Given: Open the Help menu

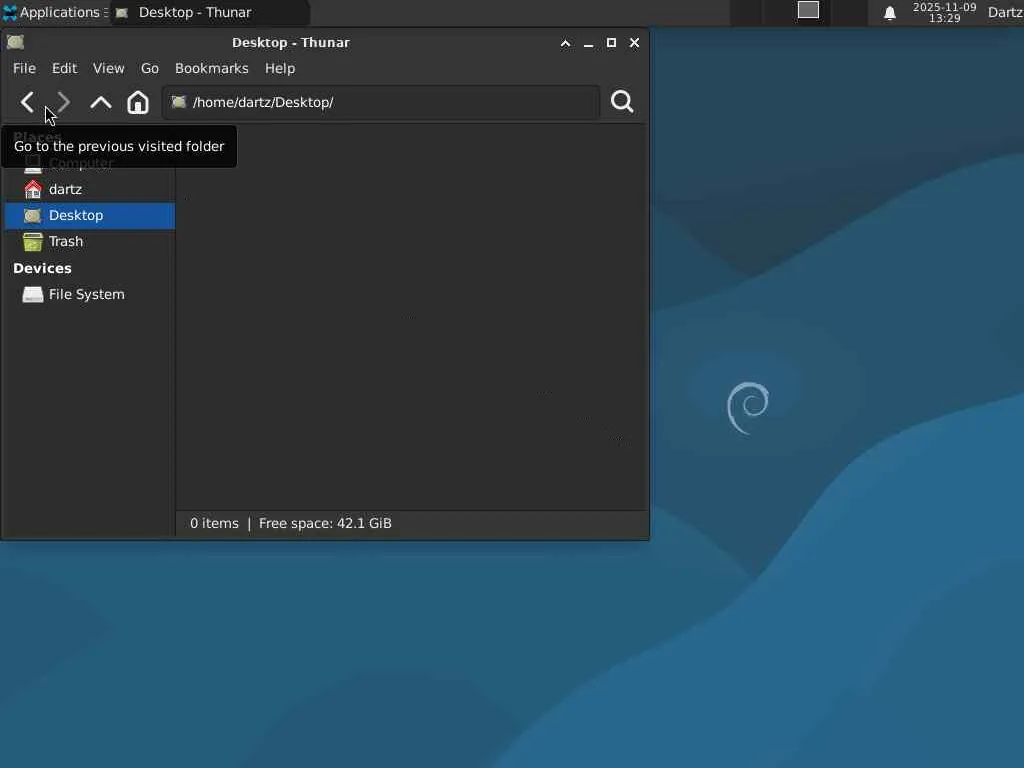Looking at the screenshot, I should click(280, 68).
